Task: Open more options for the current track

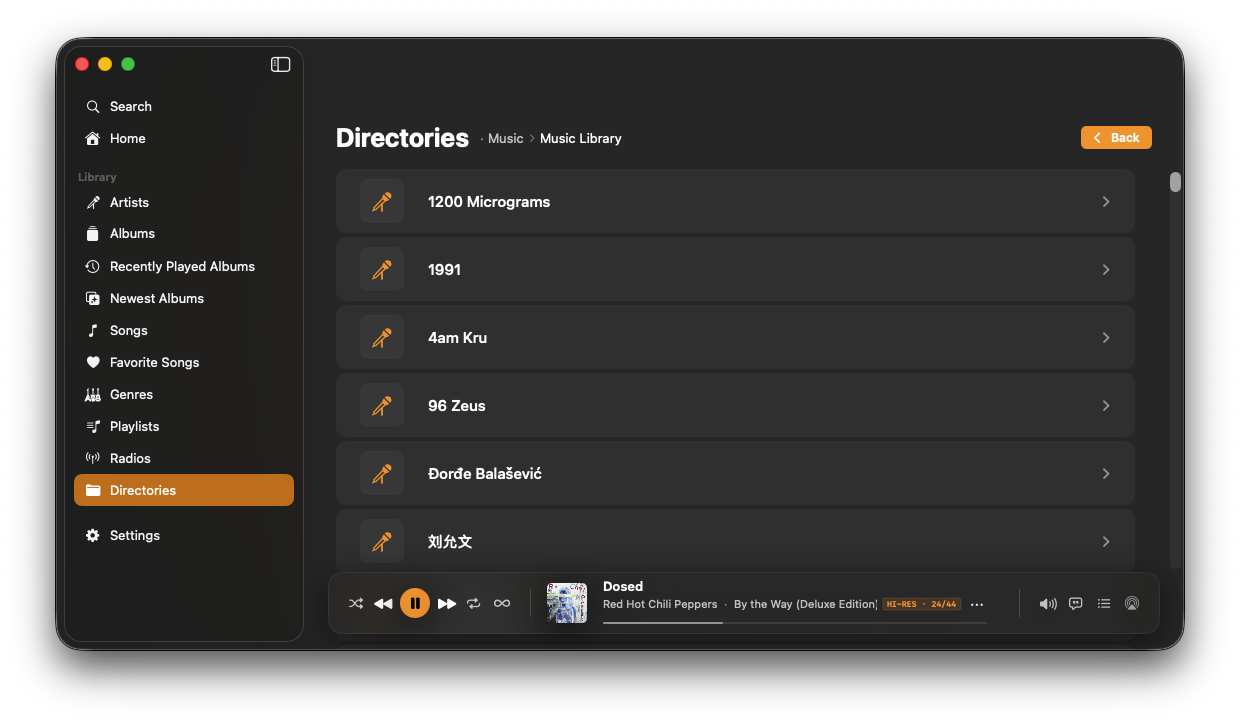Action: tap(977, 603)
